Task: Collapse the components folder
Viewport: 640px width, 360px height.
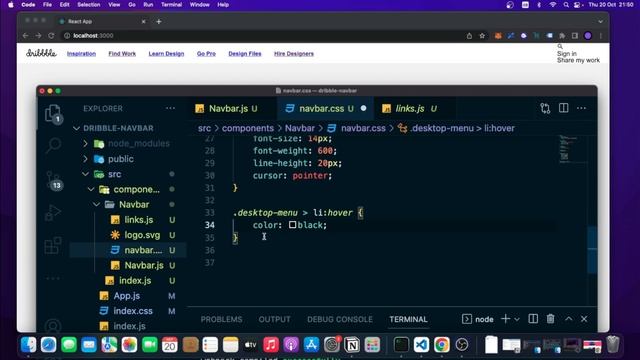Action: pyautogui.click(x=91, y=189)
